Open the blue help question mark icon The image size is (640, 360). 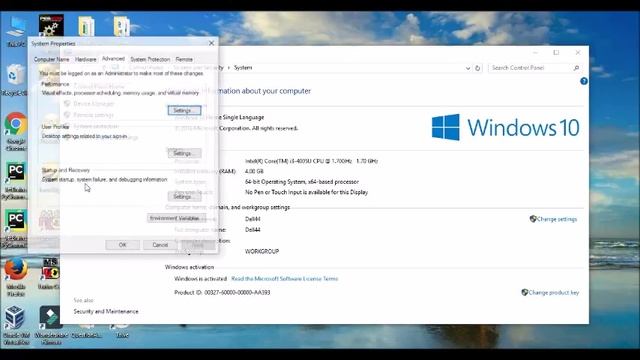coord(584,81)
